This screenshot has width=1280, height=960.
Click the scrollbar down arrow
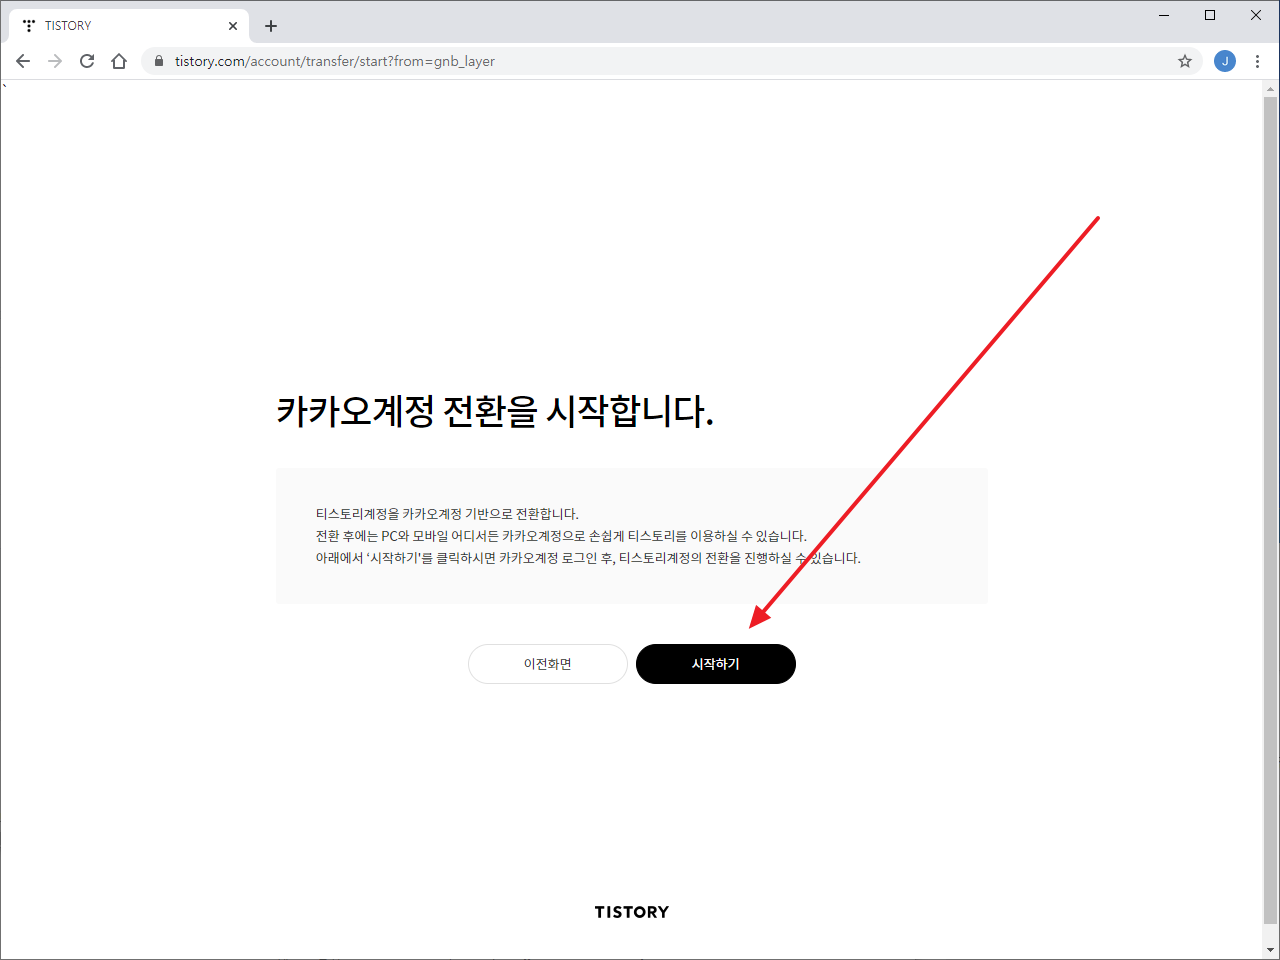point(1271,950)
